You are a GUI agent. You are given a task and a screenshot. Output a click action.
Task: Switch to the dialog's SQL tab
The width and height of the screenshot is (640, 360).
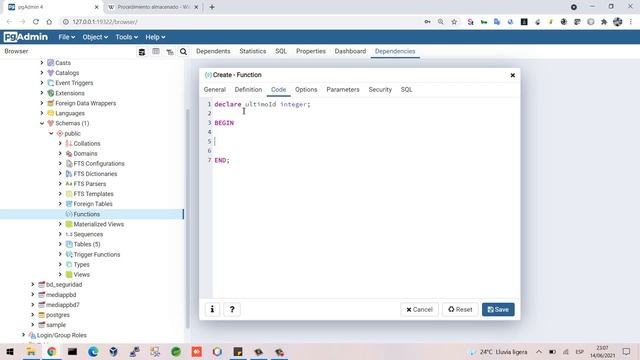pos(406,90)
